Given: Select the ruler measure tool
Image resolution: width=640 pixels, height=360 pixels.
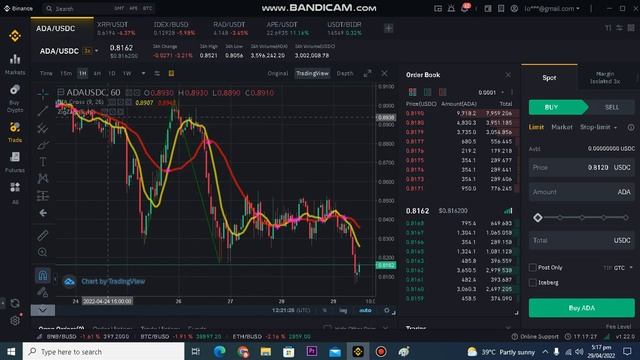Looking at the screenshot, I should pos(43,235).
